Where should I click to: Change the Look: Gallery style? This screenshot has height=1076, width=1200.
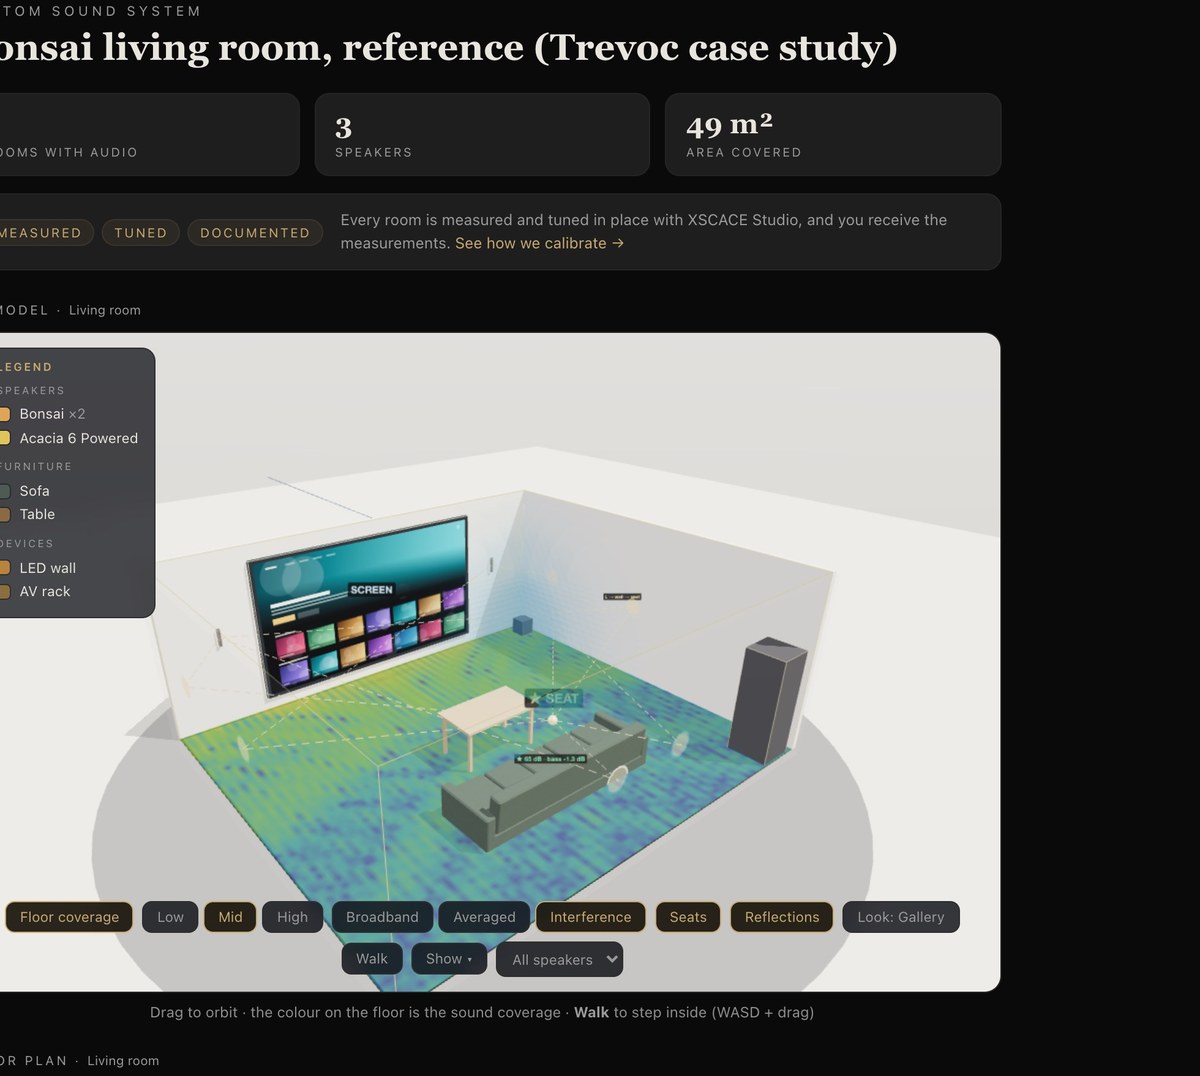tap(901, 917)
